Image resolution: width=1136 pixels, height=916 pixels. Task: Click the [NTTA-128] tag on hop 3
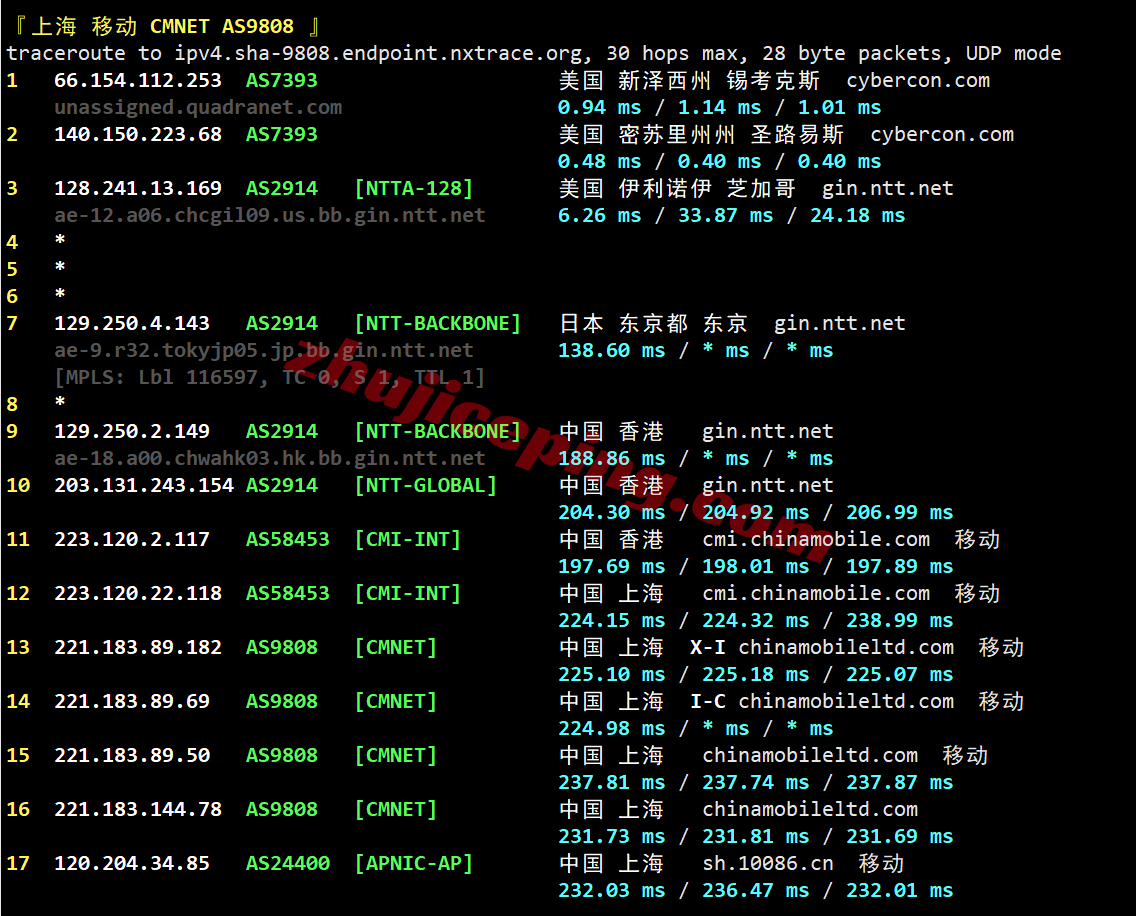(413, 187)
